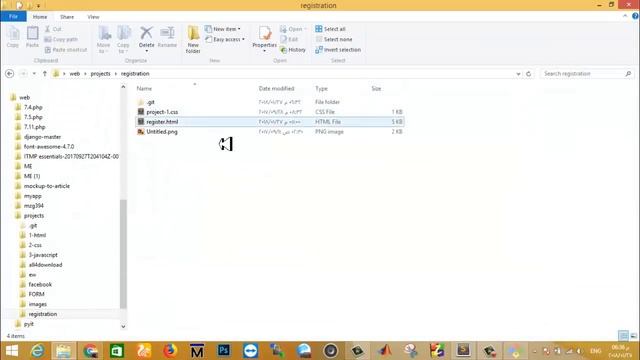Select the myapp folder in the tree
The width and height of the screenshot is (640, 360).
(32, 196)
